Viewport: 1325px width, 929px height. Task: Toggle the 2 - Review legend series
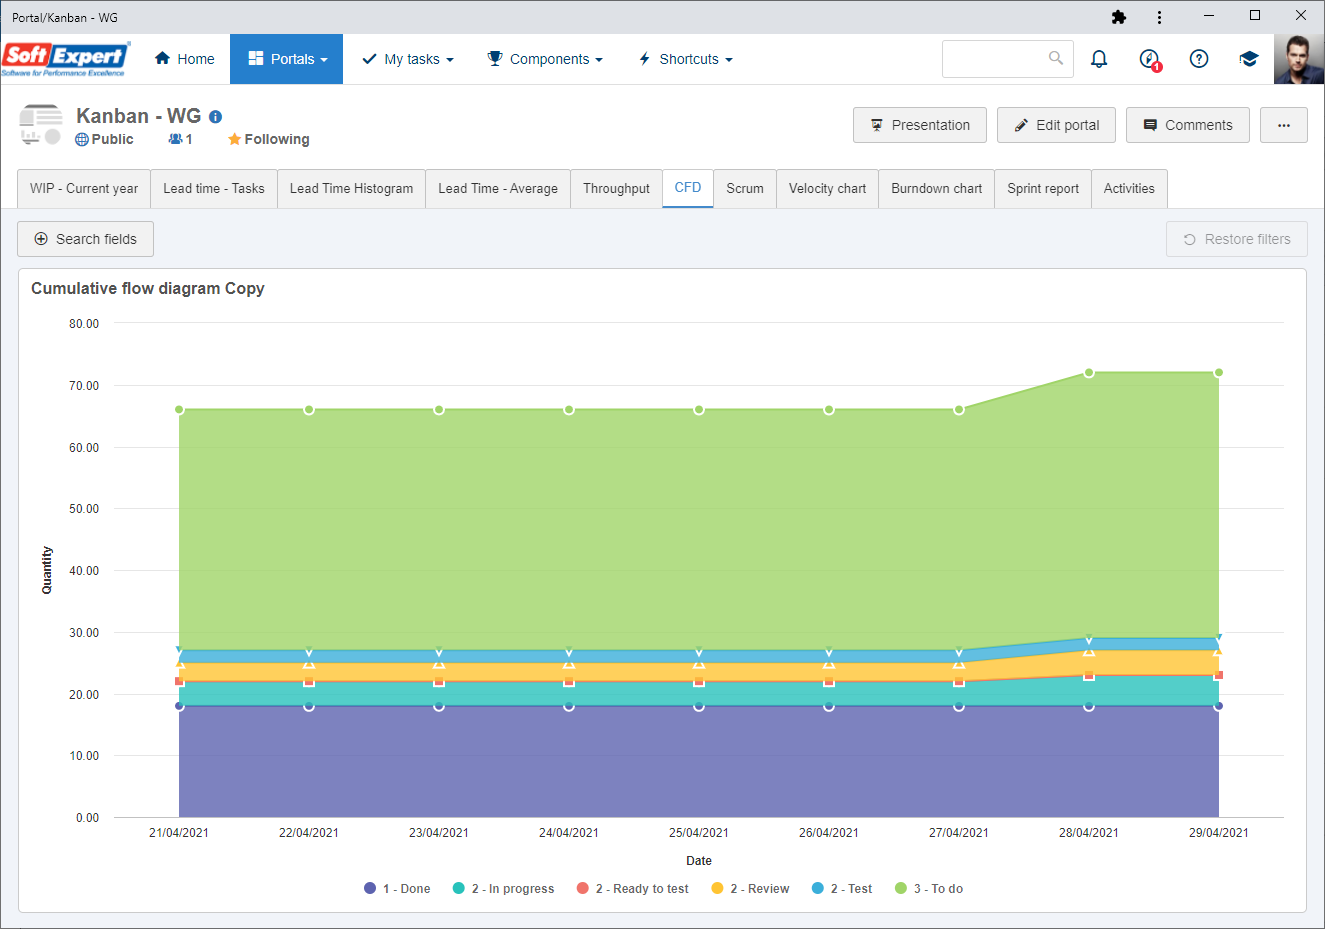tap(750, 888)
